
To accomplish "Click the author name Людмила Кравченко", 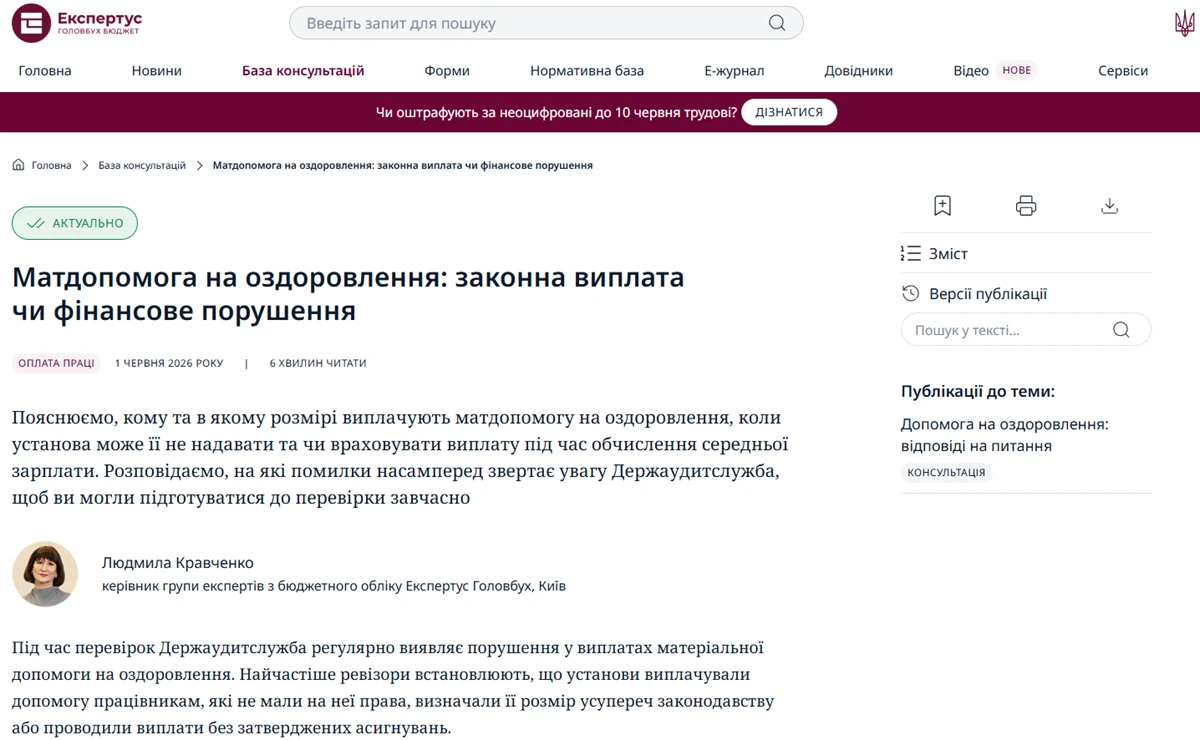I will (x=178, y=563).
